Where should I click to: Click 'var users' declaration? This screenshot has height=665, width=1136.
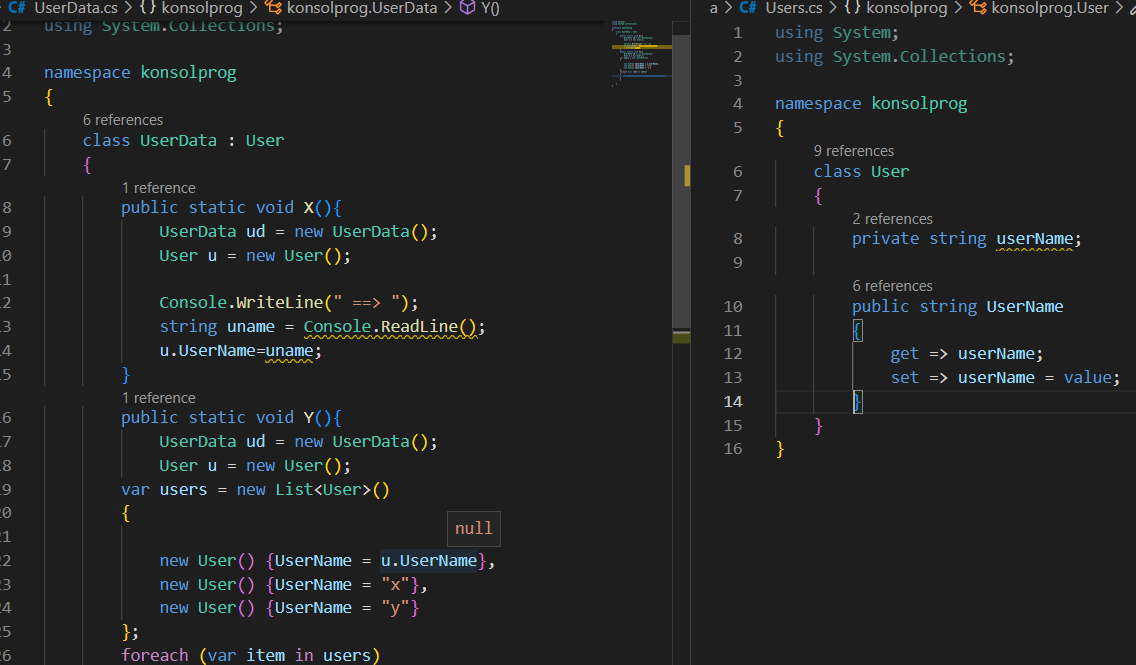[x=164, y=490]
